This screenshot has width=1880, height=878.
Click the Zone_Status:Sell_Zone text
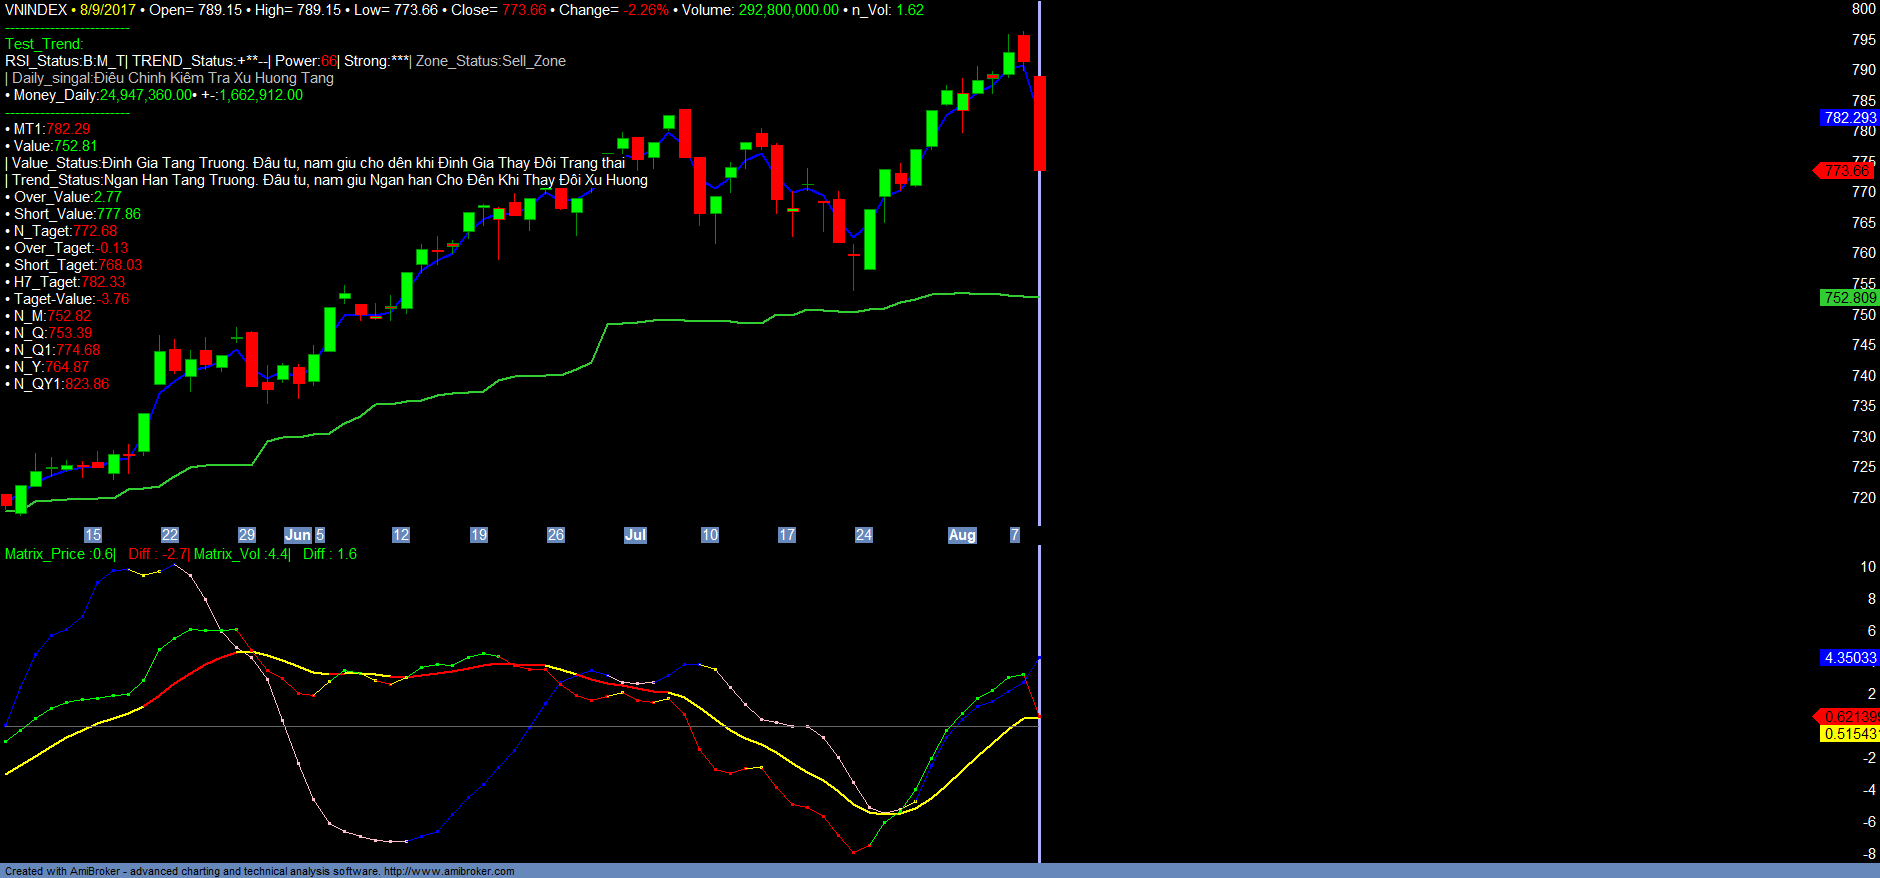[490, 61]
